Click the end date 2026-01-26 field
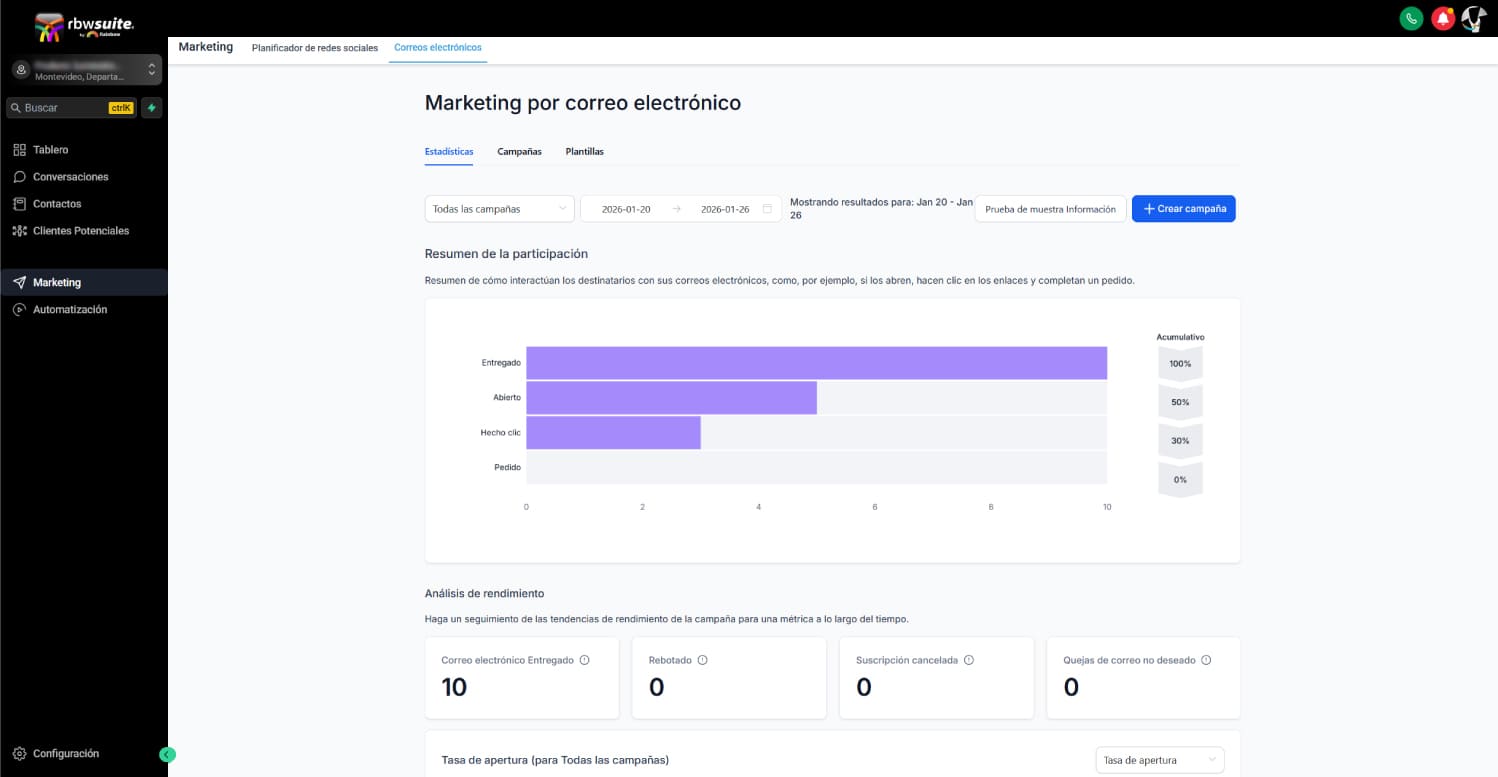 click(x=725, y=209)
